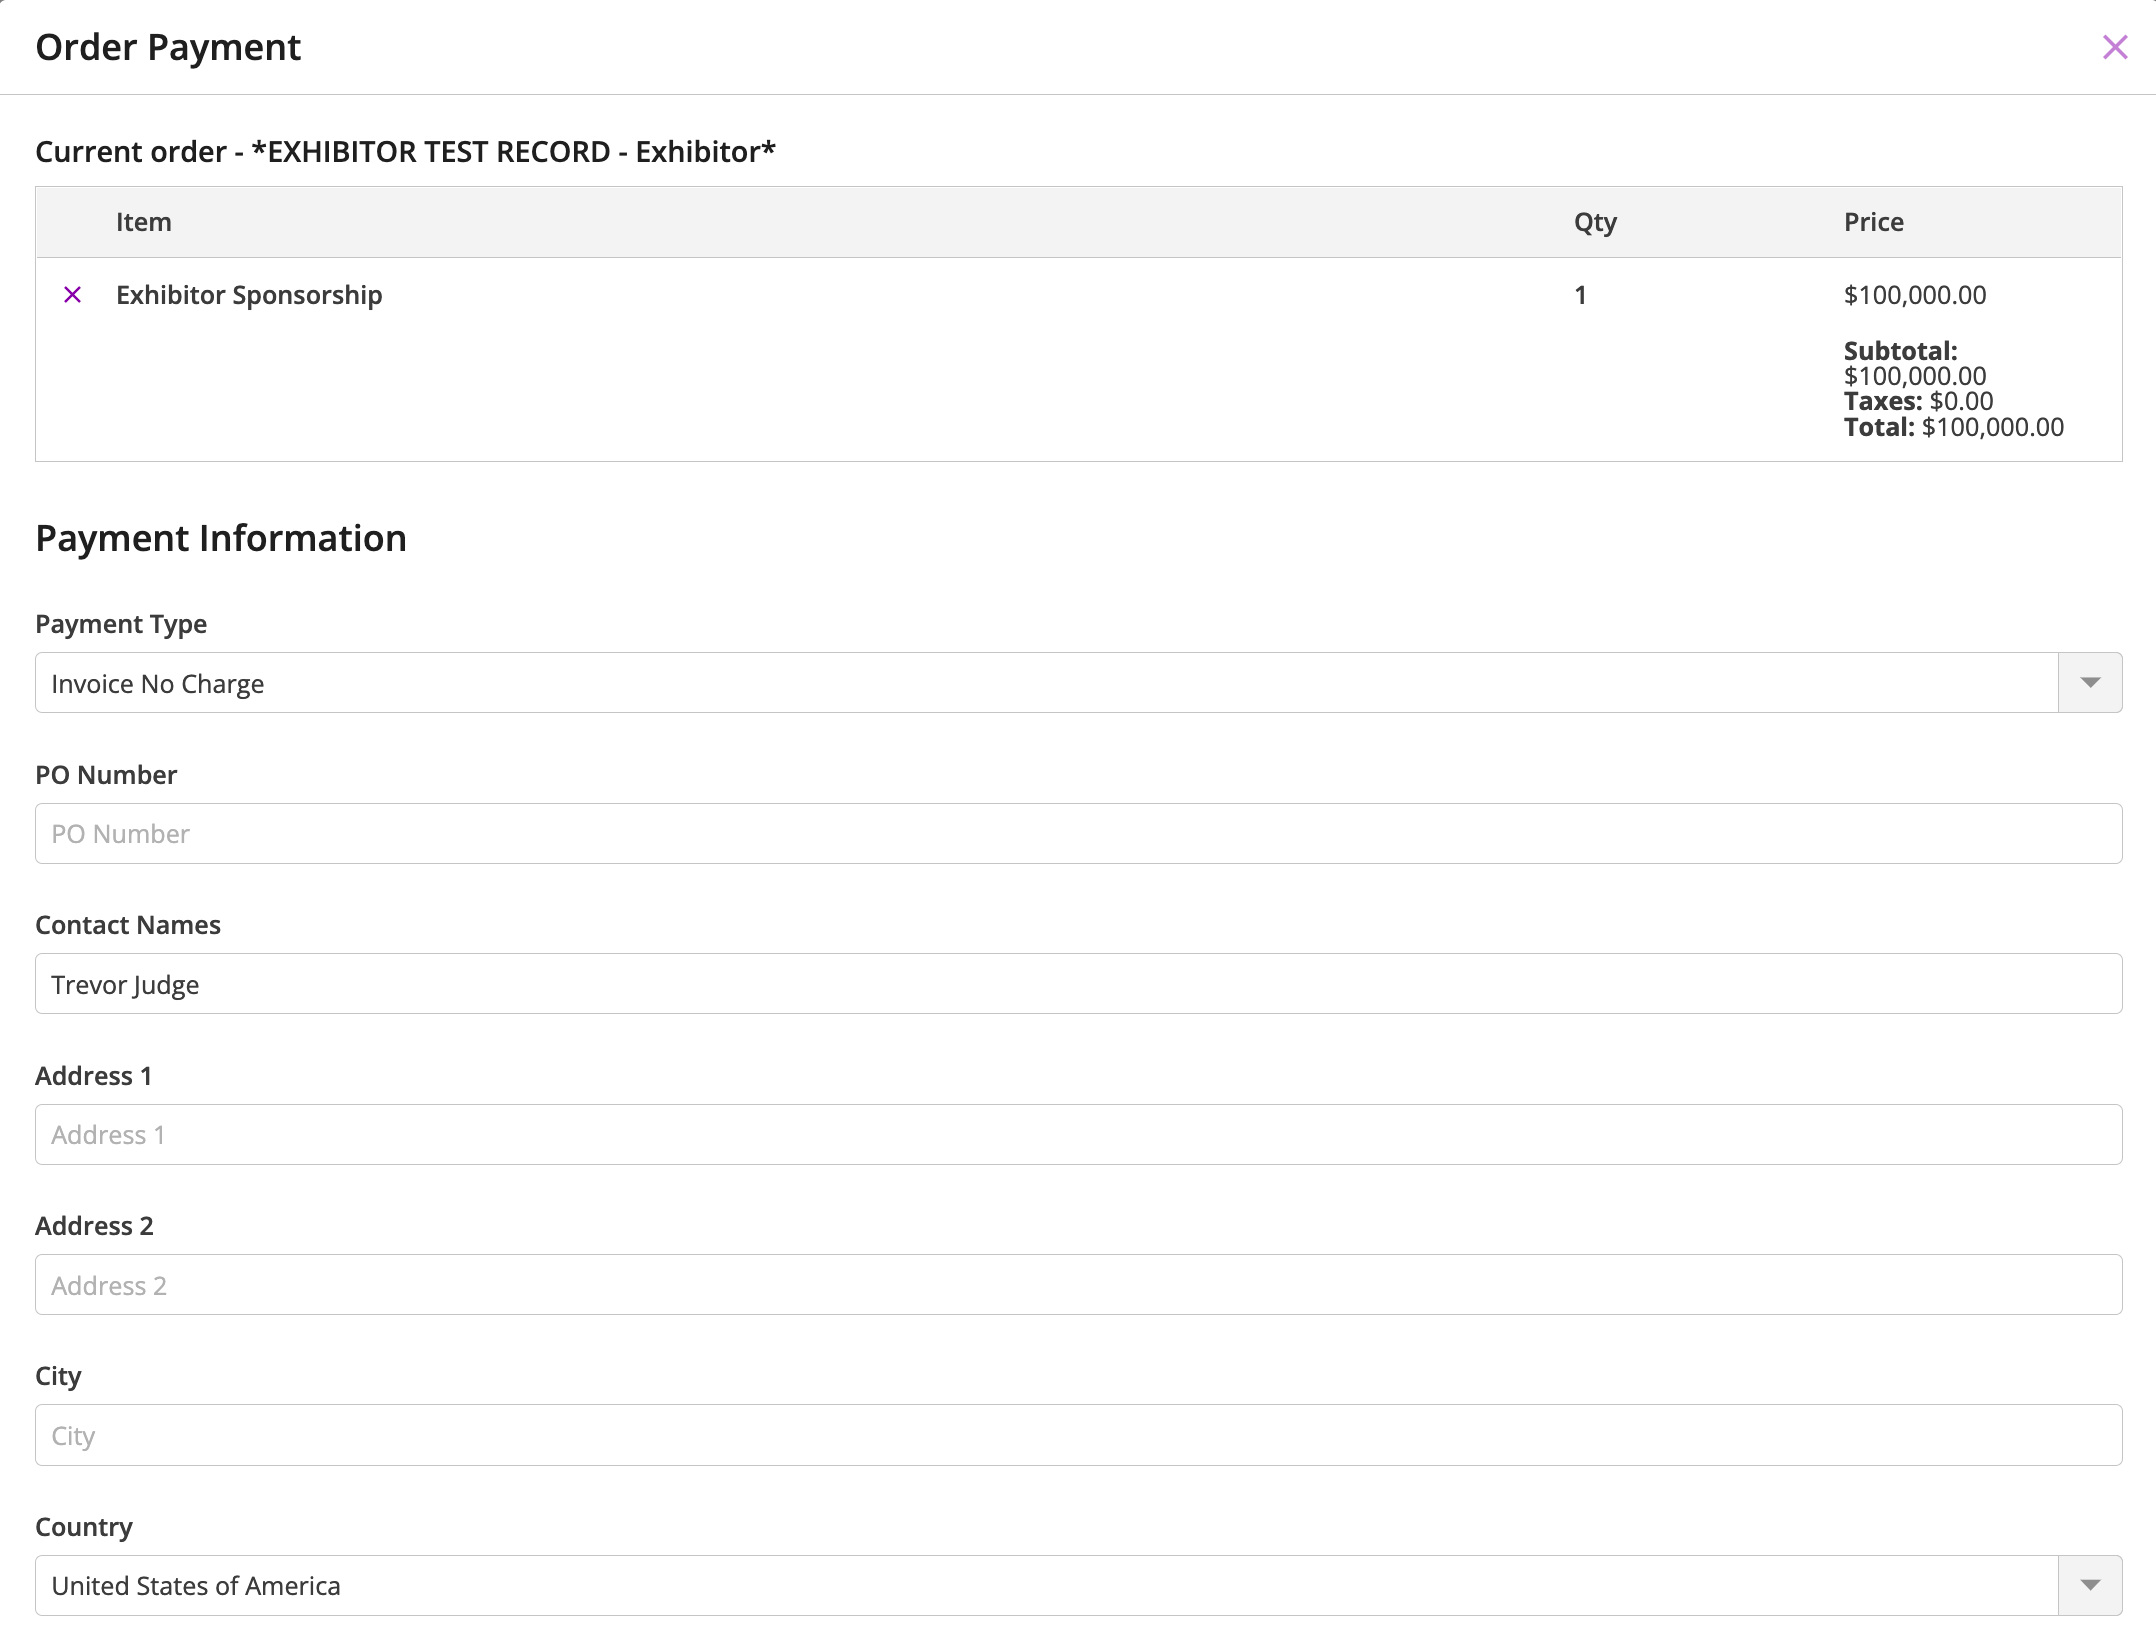Click the Price column header
This screenshot has height=1636, width=2156.
[1873, 222]
